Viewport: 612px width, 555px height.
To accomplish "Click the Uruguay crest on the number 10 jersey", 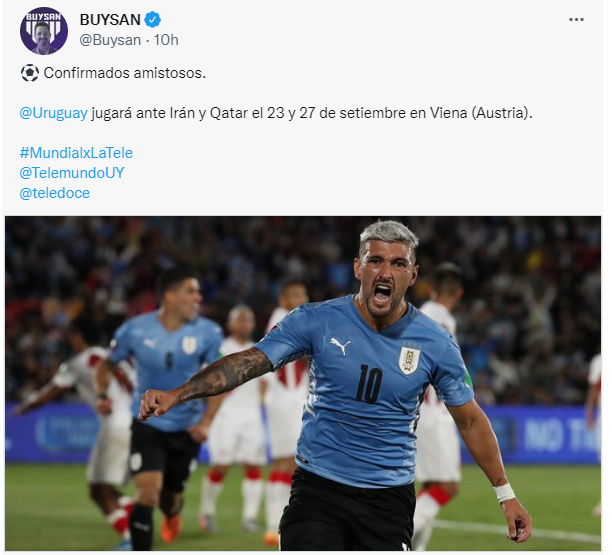I will (x=409, y=359).
